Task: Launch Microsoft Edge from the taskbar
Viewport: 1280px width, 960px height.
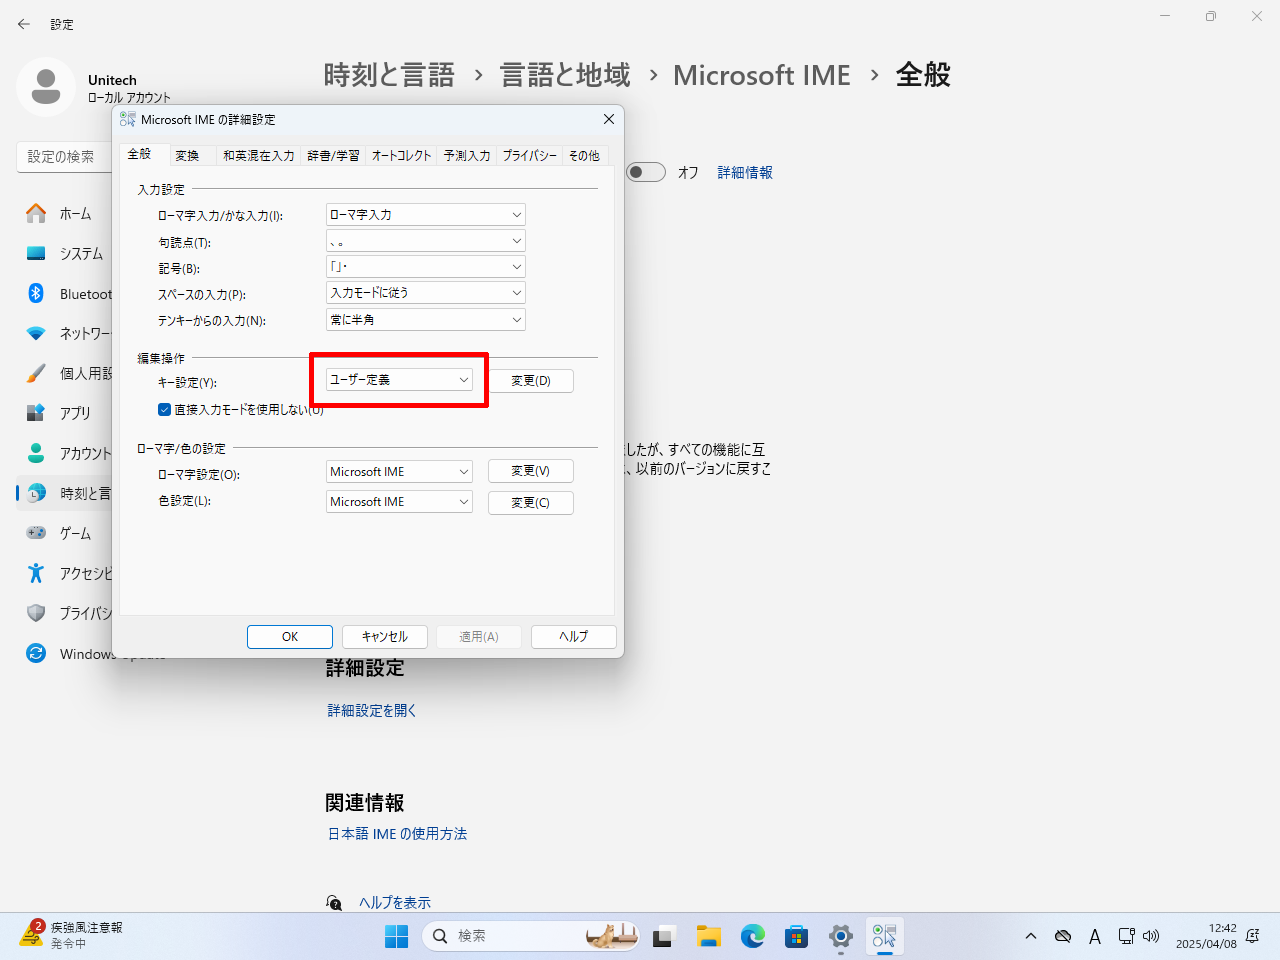Action: point(753,936)
